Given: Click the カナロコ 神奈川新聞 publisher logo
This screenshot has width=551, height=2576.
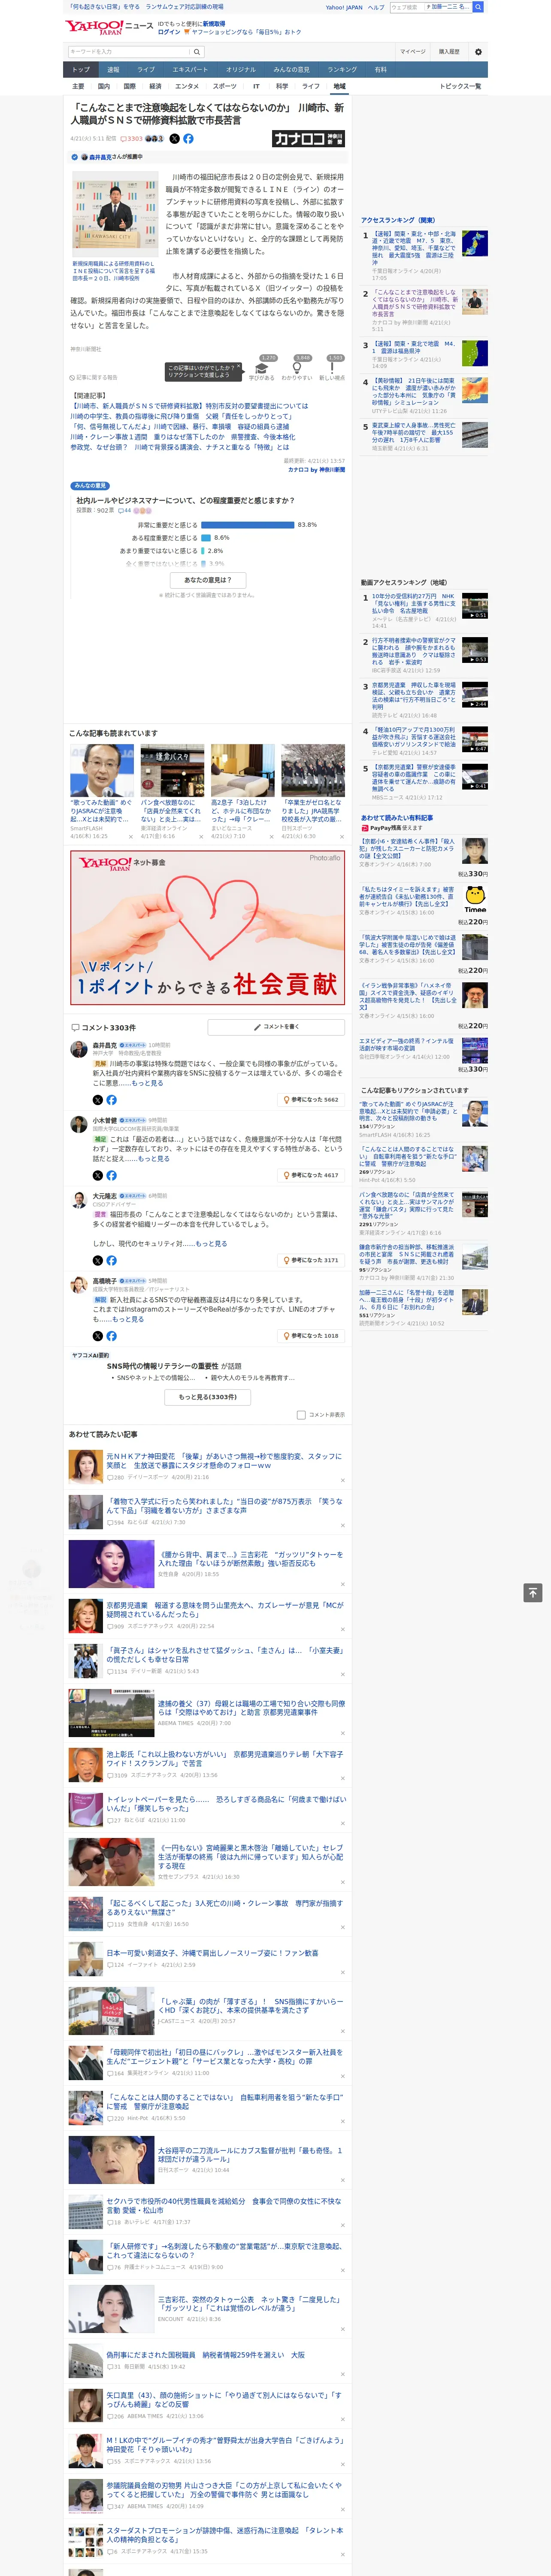Looking at the screenshot, I should tap(308, 139).
